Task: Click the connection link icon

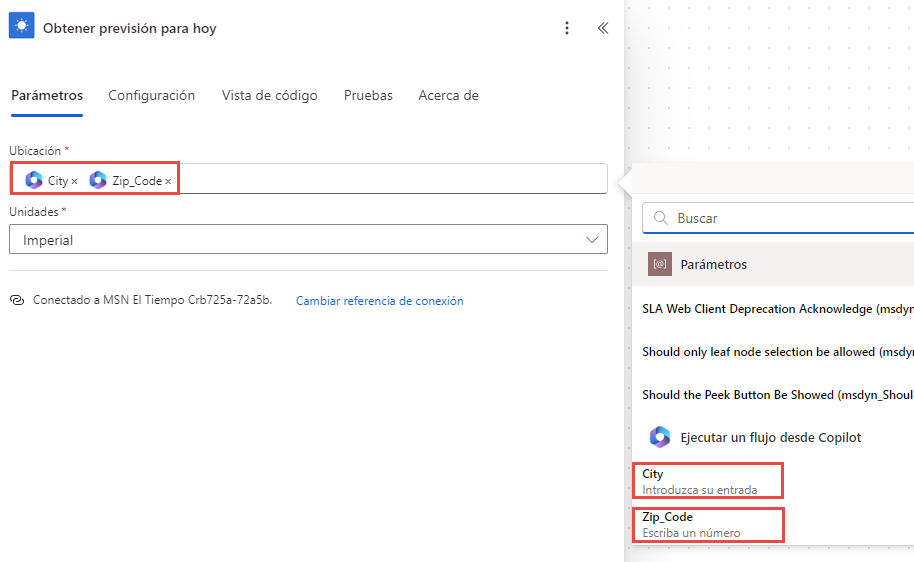Action: pos(17,300)
